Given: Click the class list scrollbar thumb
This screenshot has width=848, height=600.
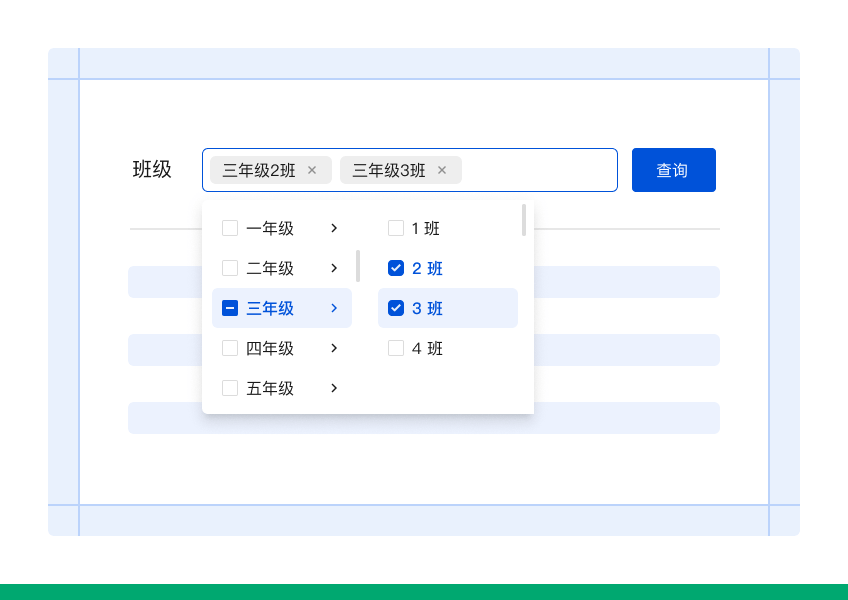Looking at the screenshot, I should [524, 220].
